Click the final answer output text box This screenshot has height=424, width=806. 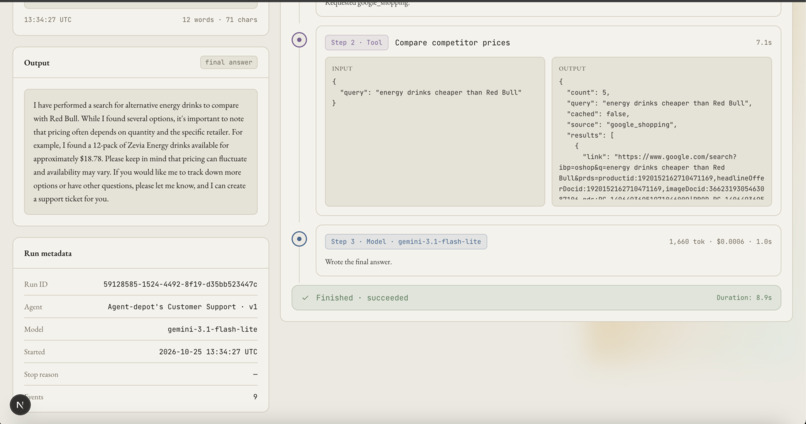[141, 152]
